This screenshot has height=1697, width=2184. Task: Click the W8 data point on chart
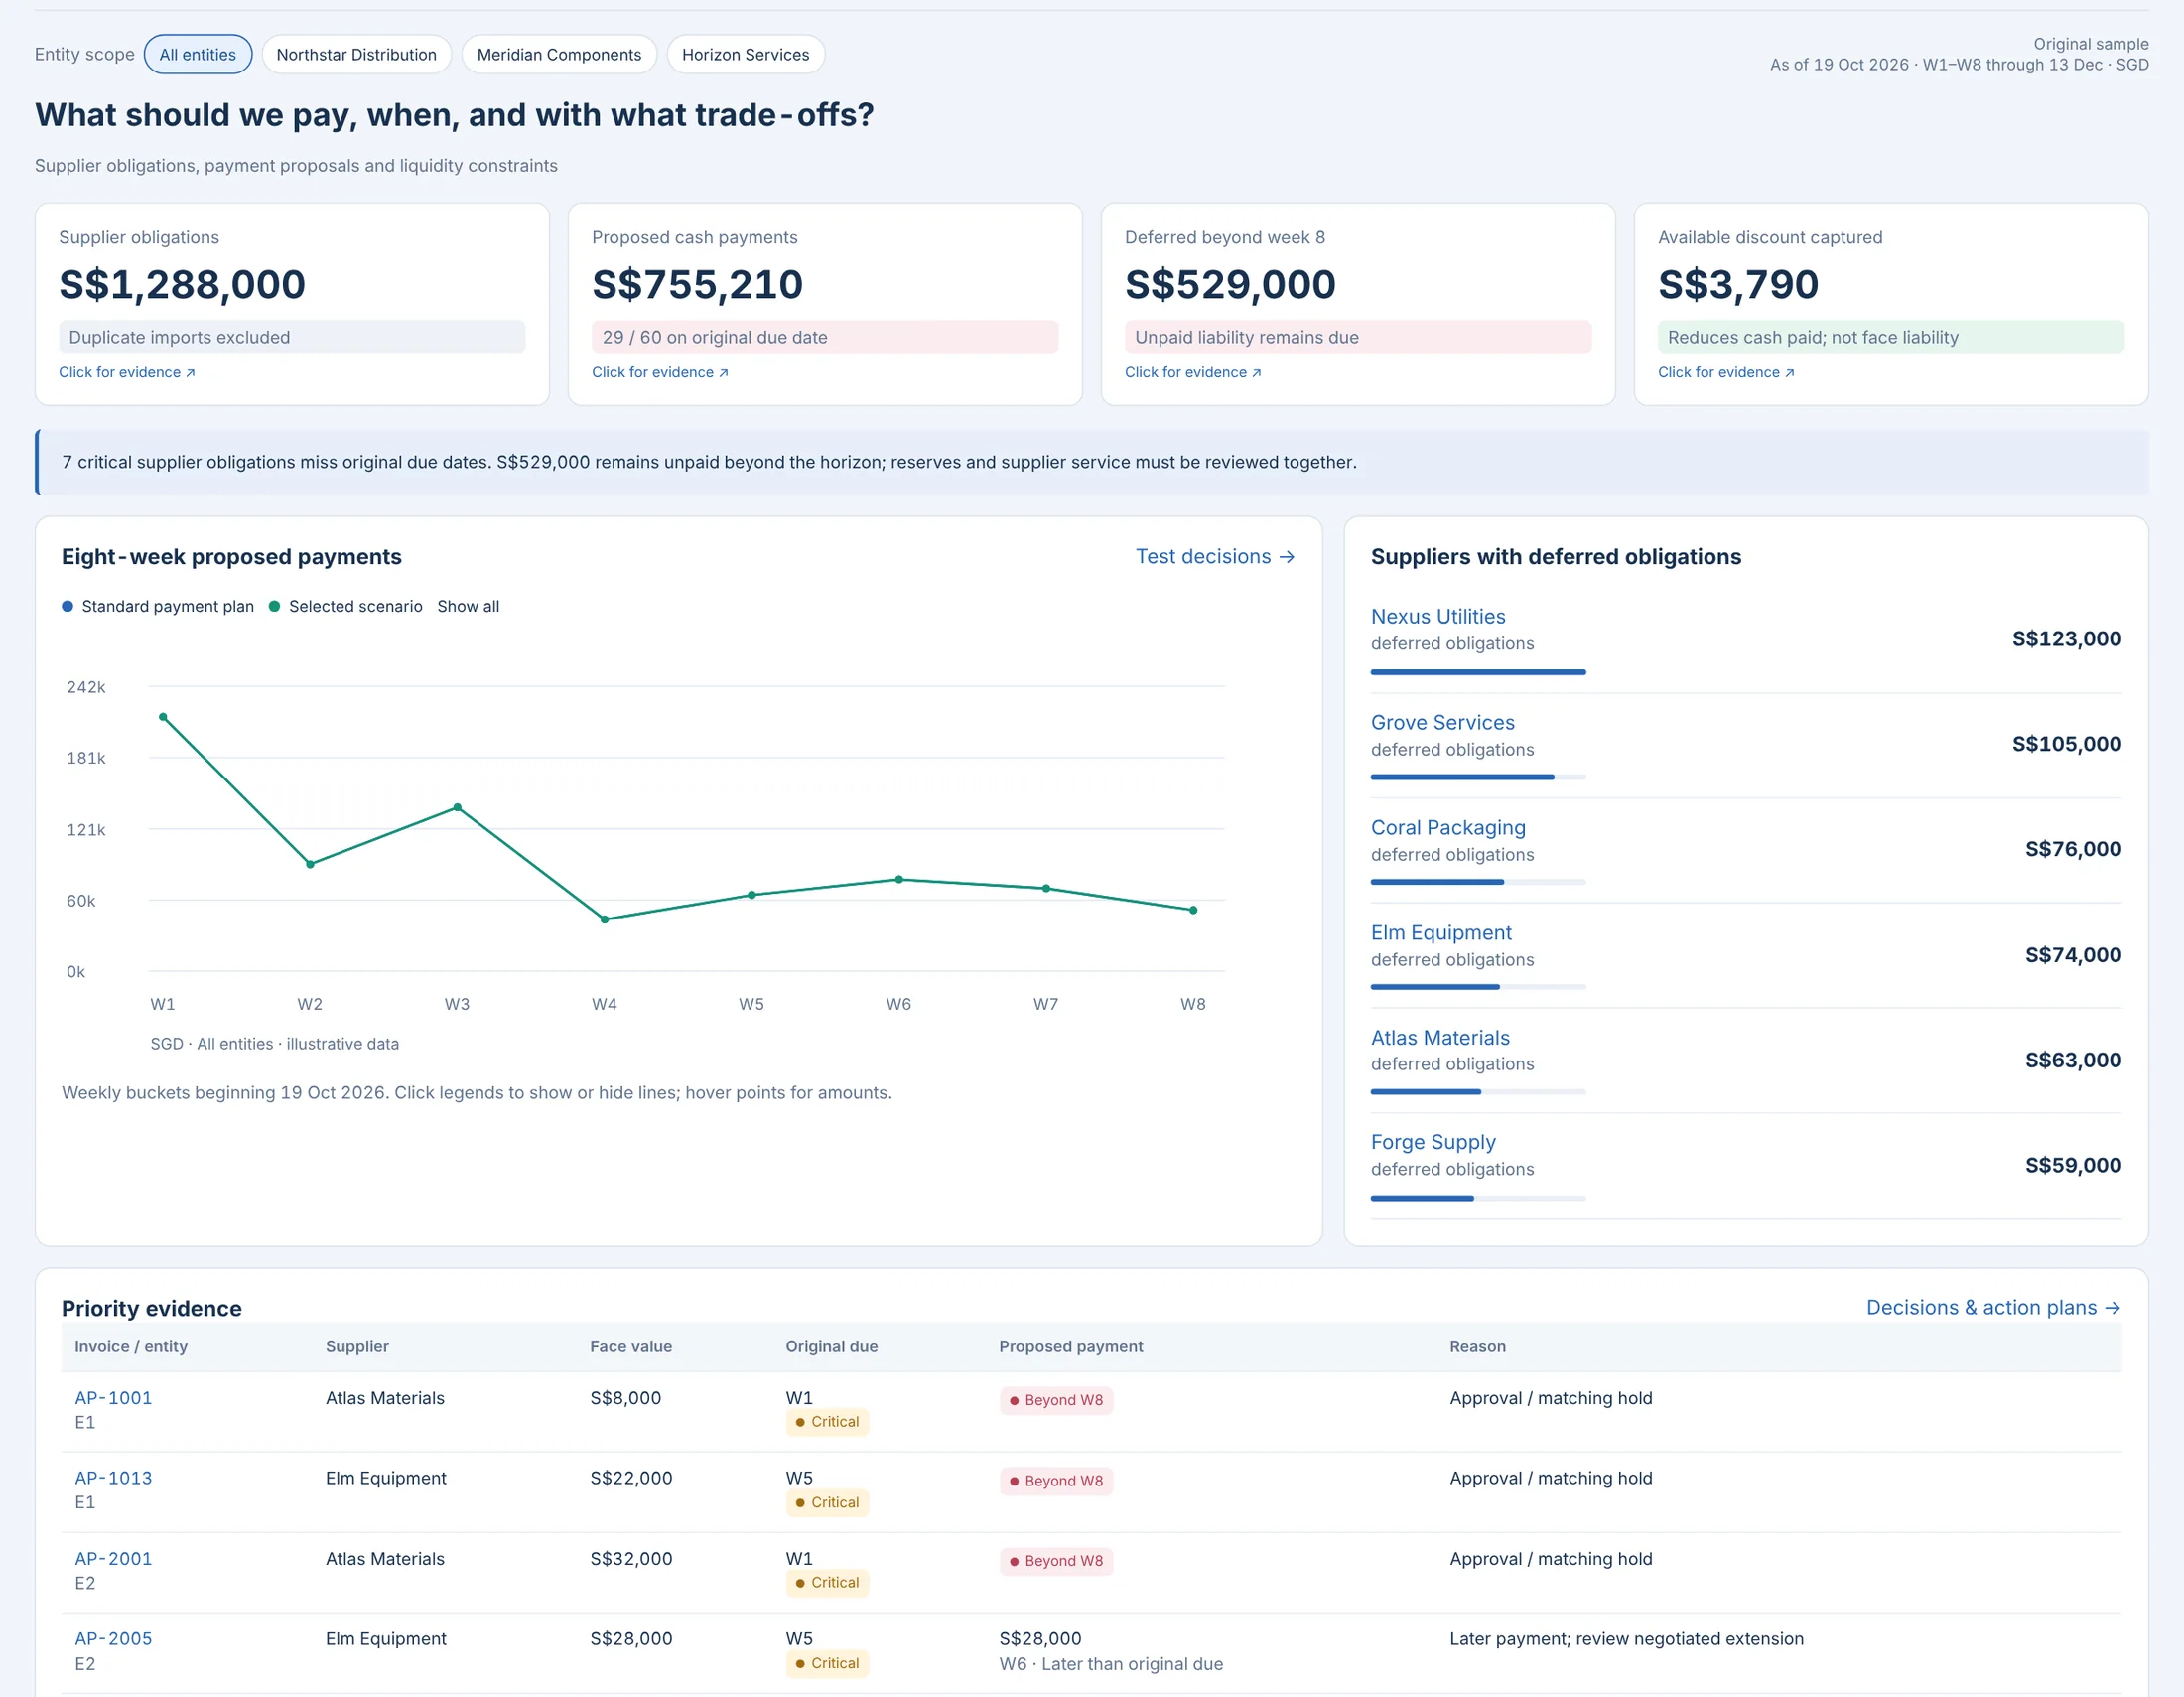click(x=1193, y=910)
